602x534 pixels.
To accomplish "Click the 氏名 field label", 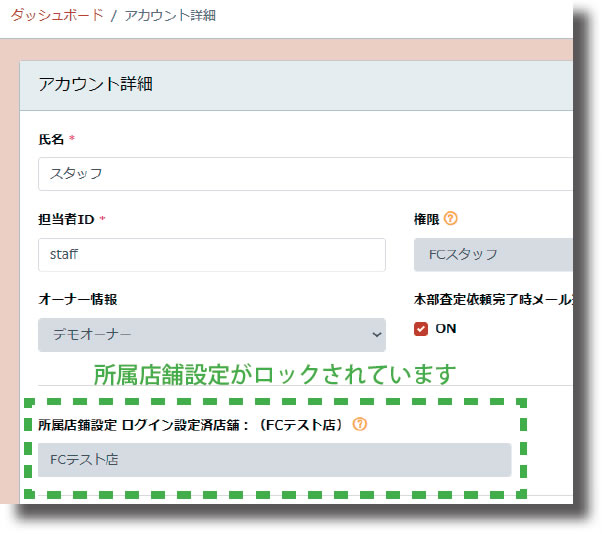I will (50, 138).
